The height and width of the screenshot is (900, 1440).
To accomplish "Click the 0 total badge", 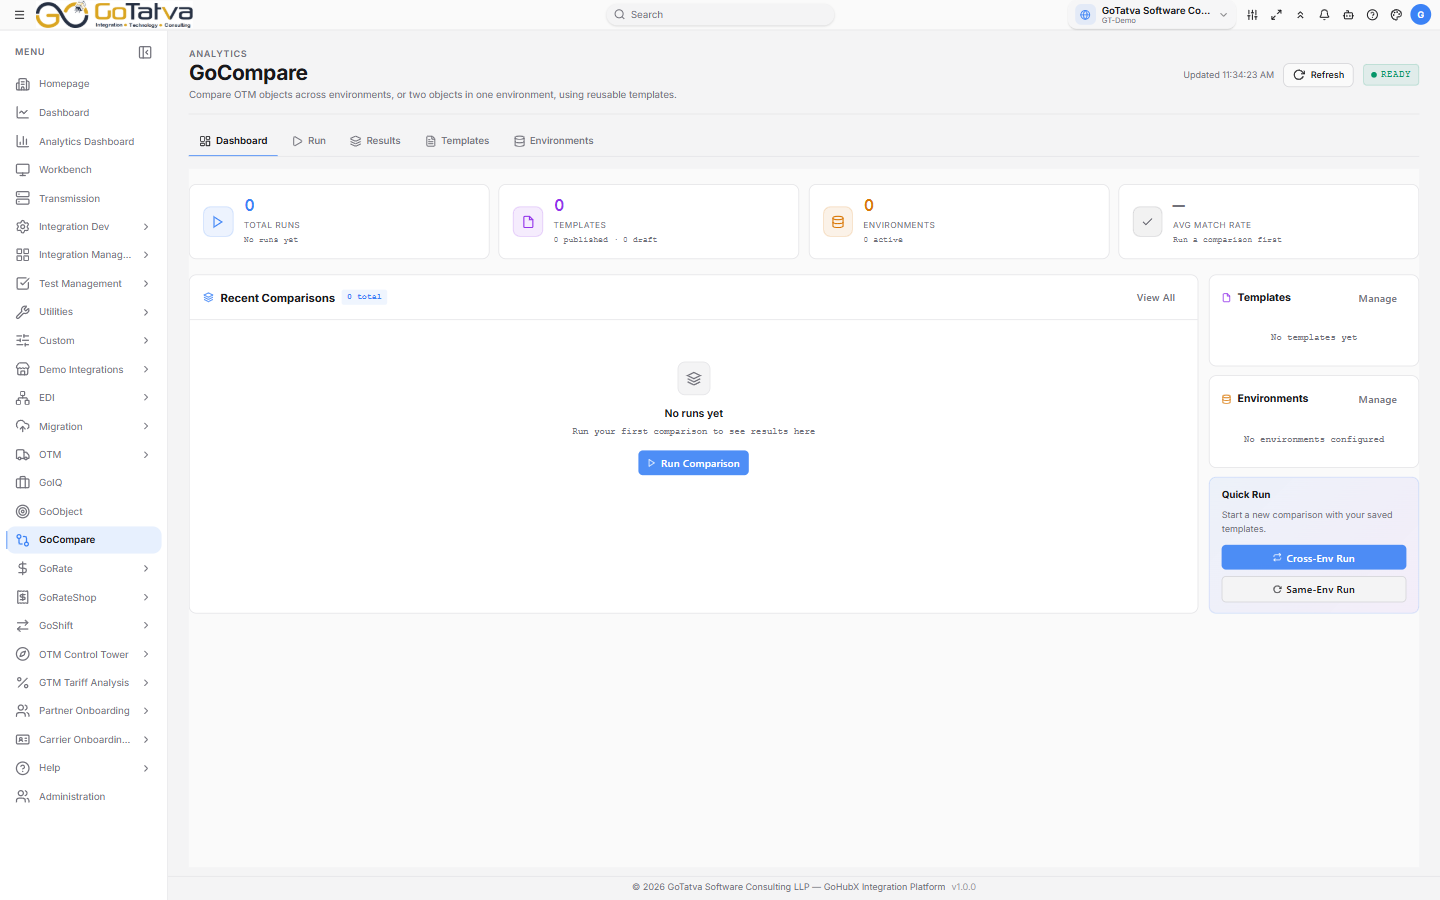I will [365, 297].
